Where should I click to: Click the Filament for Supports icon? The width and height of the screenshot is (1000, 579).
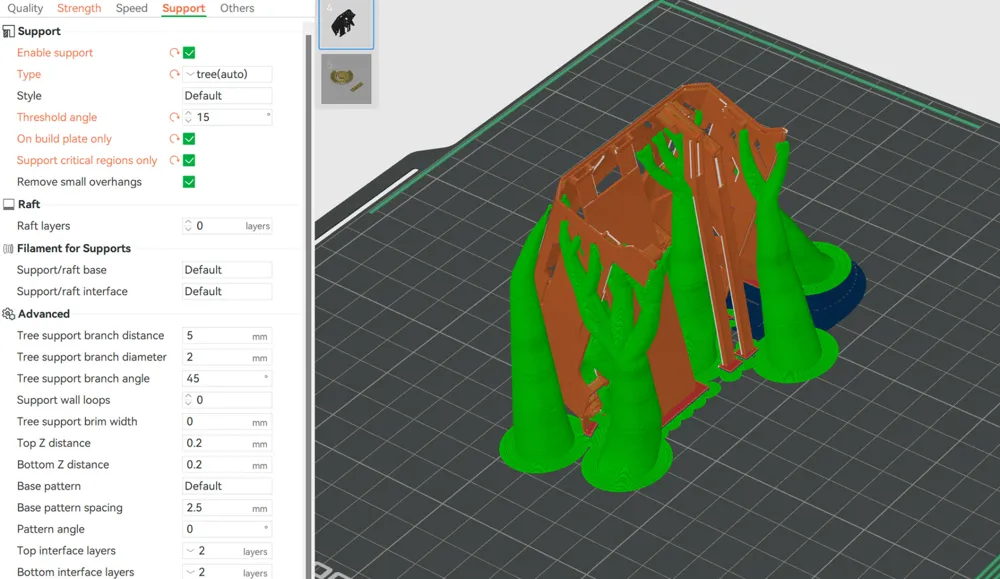pyautogui.click(x=8, y=249)
